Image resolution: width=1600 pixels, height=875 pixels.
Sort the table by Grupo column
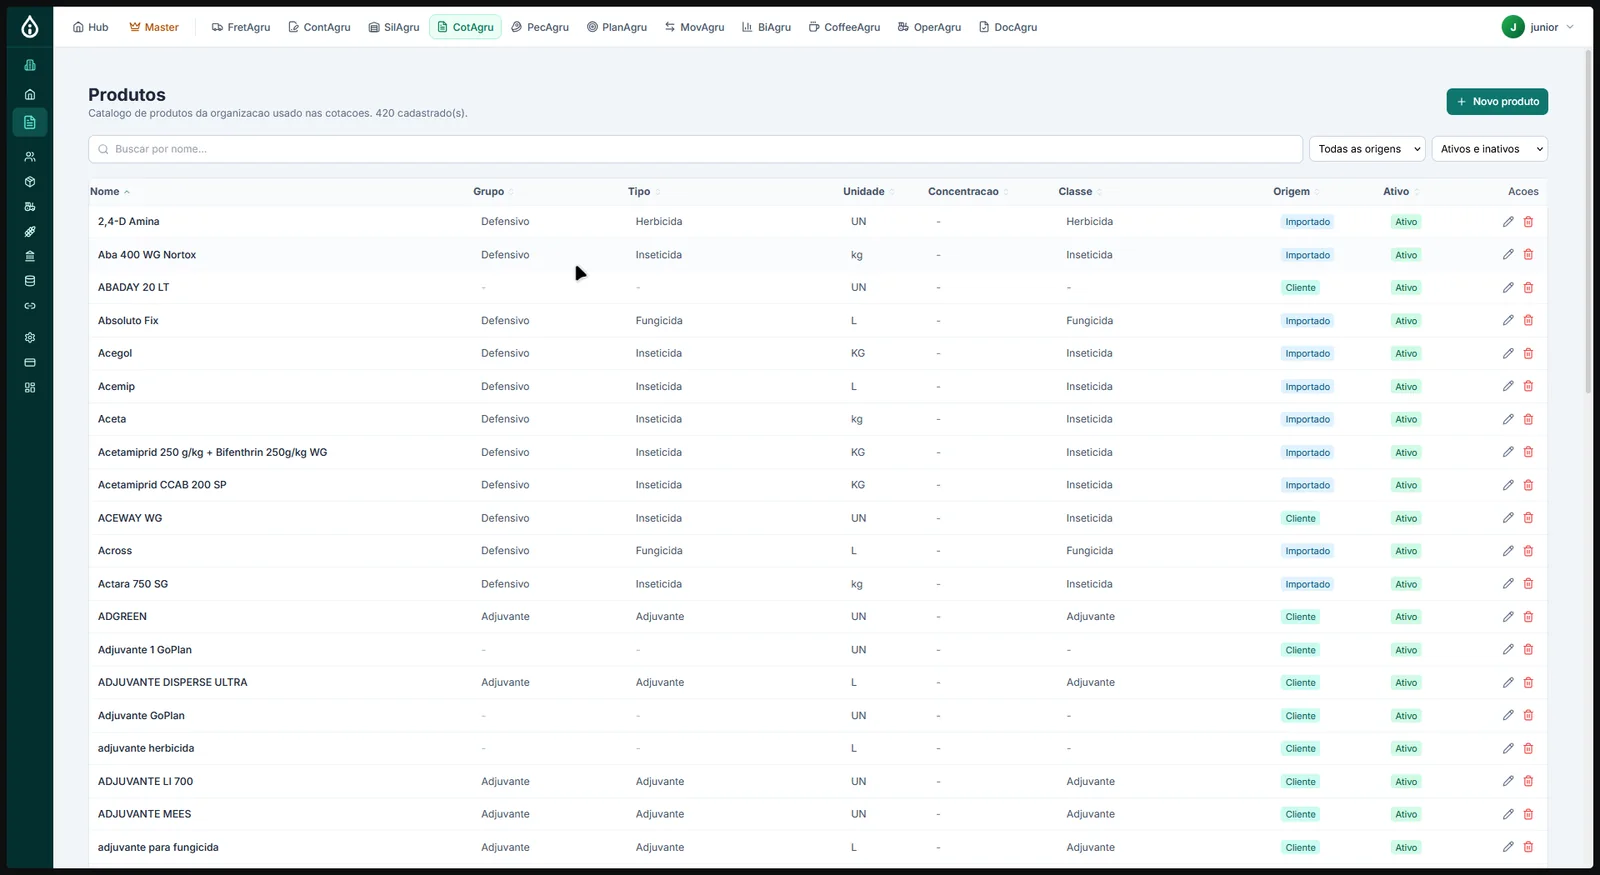tap(493, 192)
